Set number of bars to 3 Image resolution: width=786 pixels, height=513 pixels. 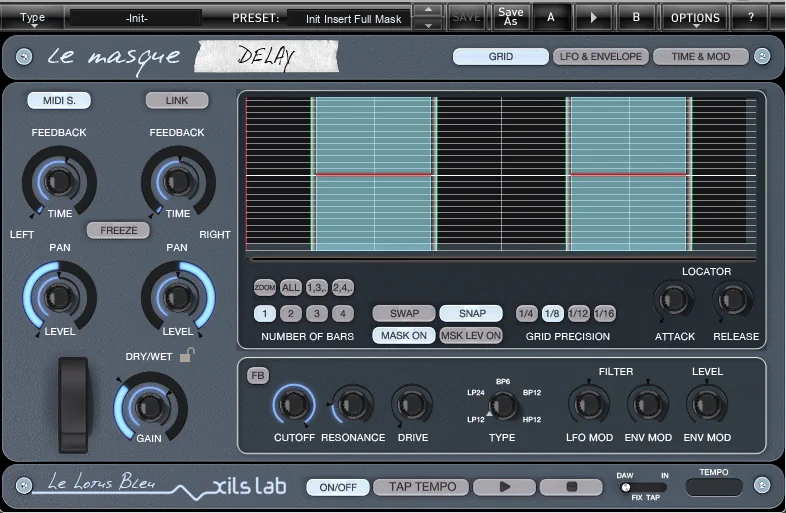click(x=317, y=313)
